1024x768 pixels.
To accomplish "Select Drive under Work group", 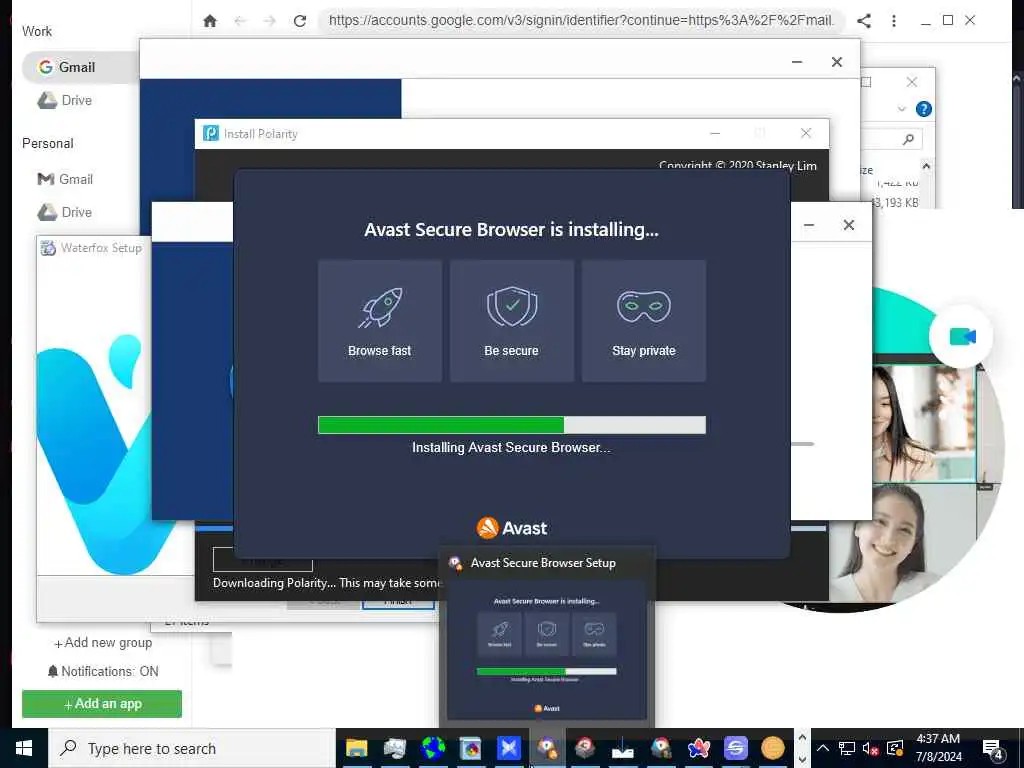I will (65, 101).
